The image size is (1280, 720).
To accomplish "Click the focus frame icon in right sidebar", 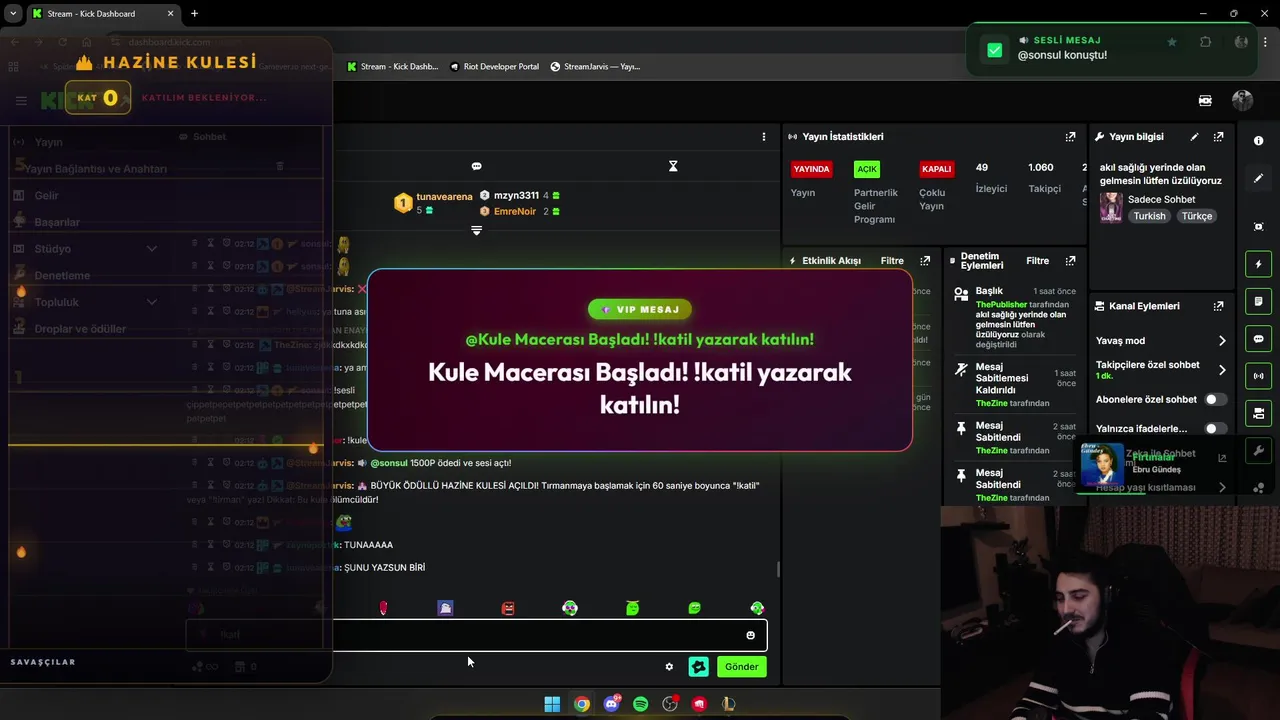I will coord(1258,227).
